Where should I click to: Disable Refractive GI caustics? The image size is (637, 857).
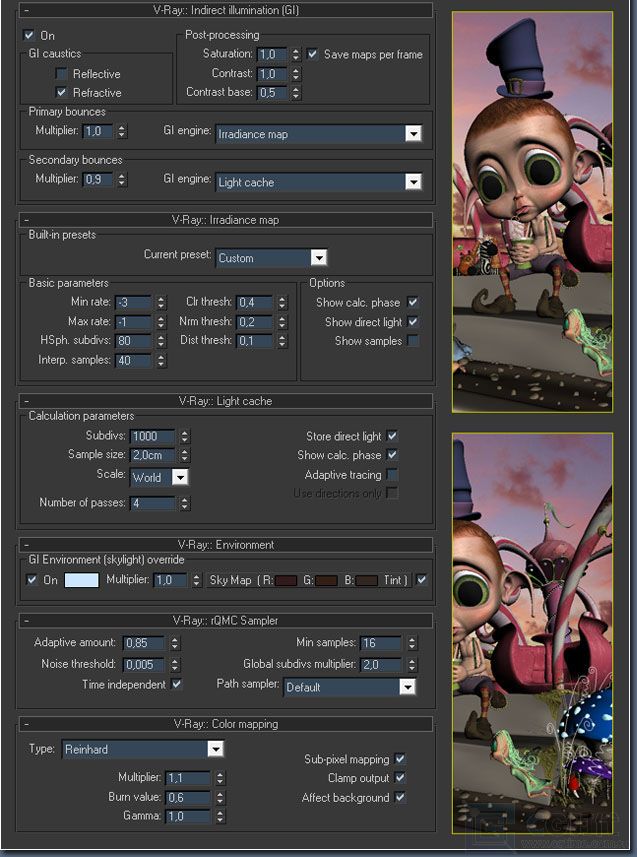61,92
